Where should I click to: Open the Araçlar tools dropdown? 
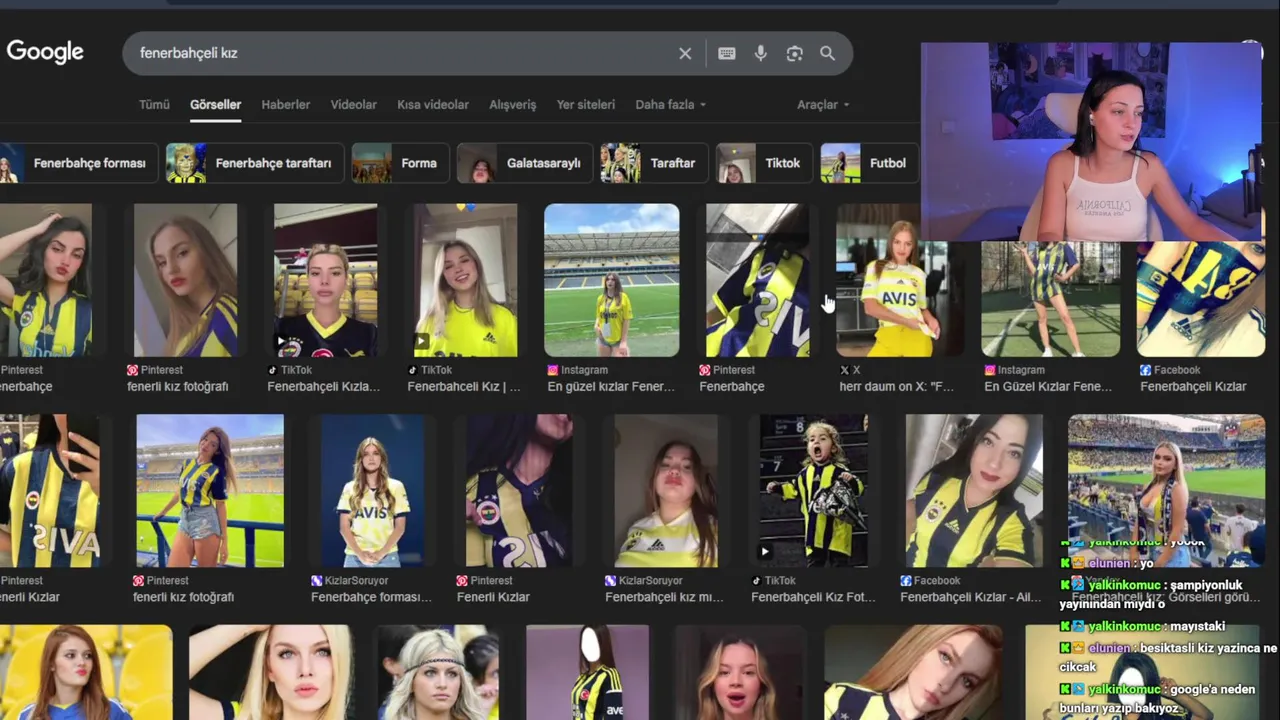(x=823, y=104)
